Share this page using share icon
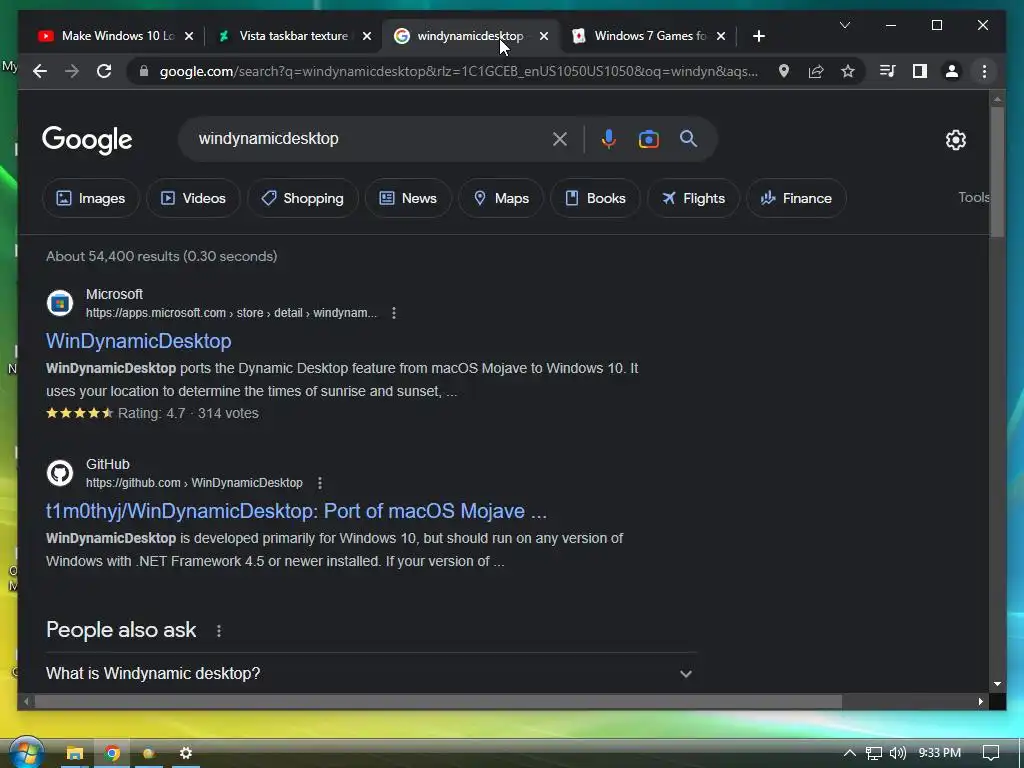This screenshot has width=1024, height=768. tap(816, 71)
